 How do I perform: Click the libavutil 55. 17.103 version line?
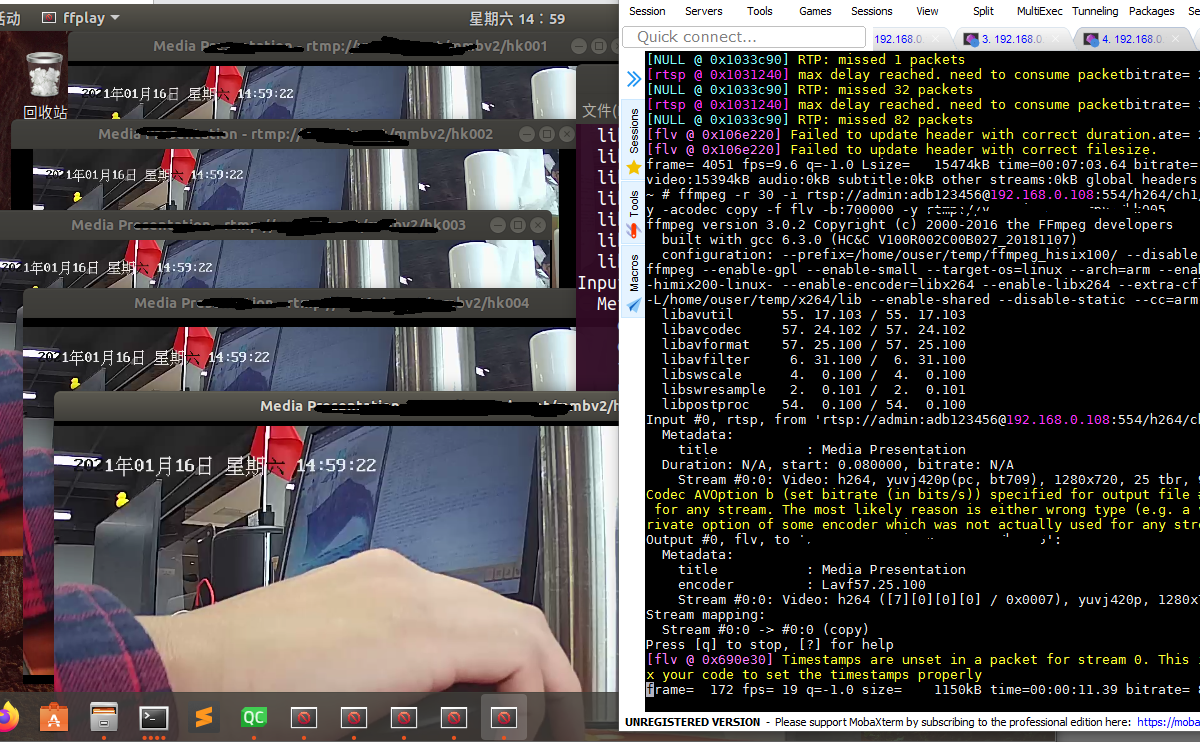click(814, 314)
